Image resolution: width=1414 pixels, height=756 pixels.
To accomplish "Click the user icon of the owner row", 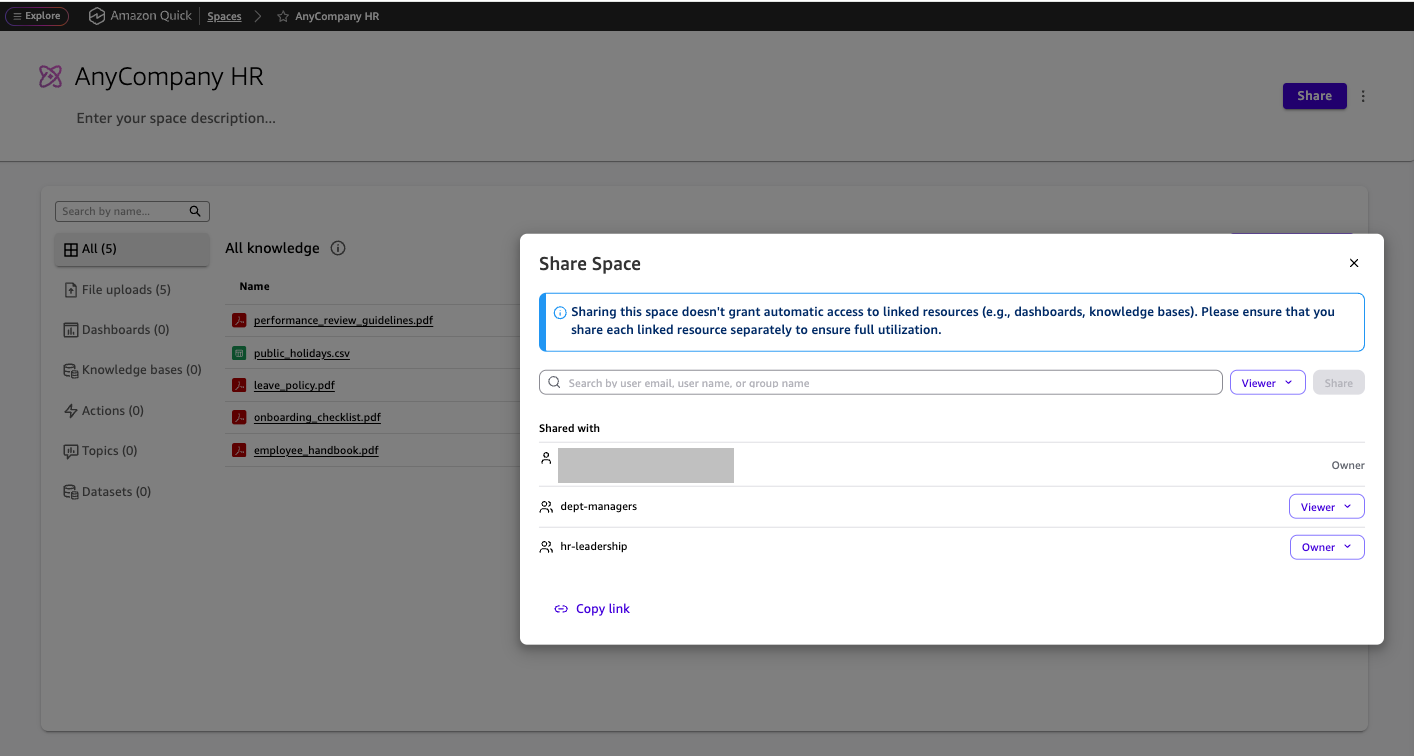I will coord(546,458).
